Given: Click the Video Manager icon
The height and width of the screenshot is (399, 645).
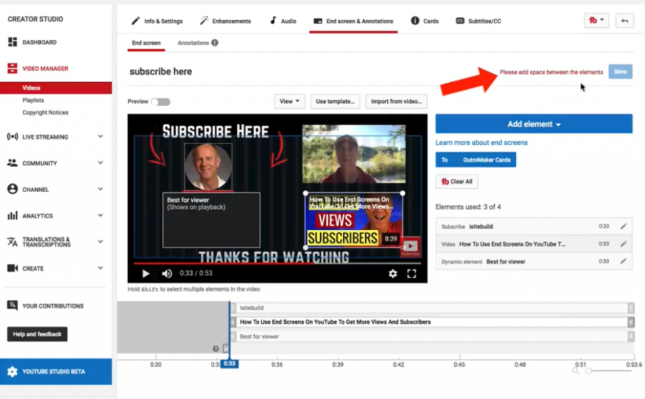Looking at the screenshot, I should 12,68.
